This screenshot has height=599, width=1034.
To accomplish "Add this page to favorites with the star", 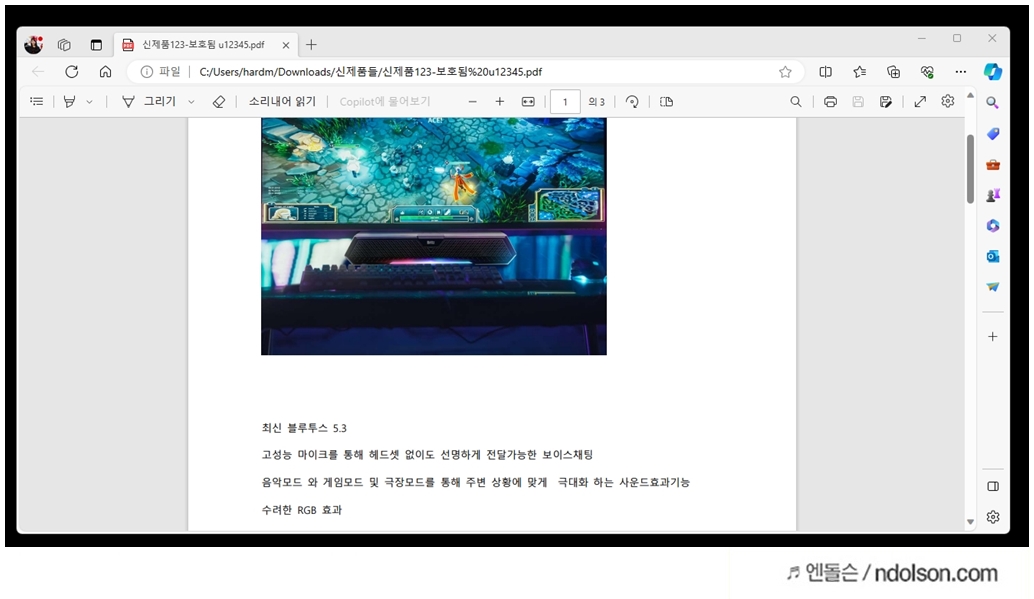I will (785, 72).
